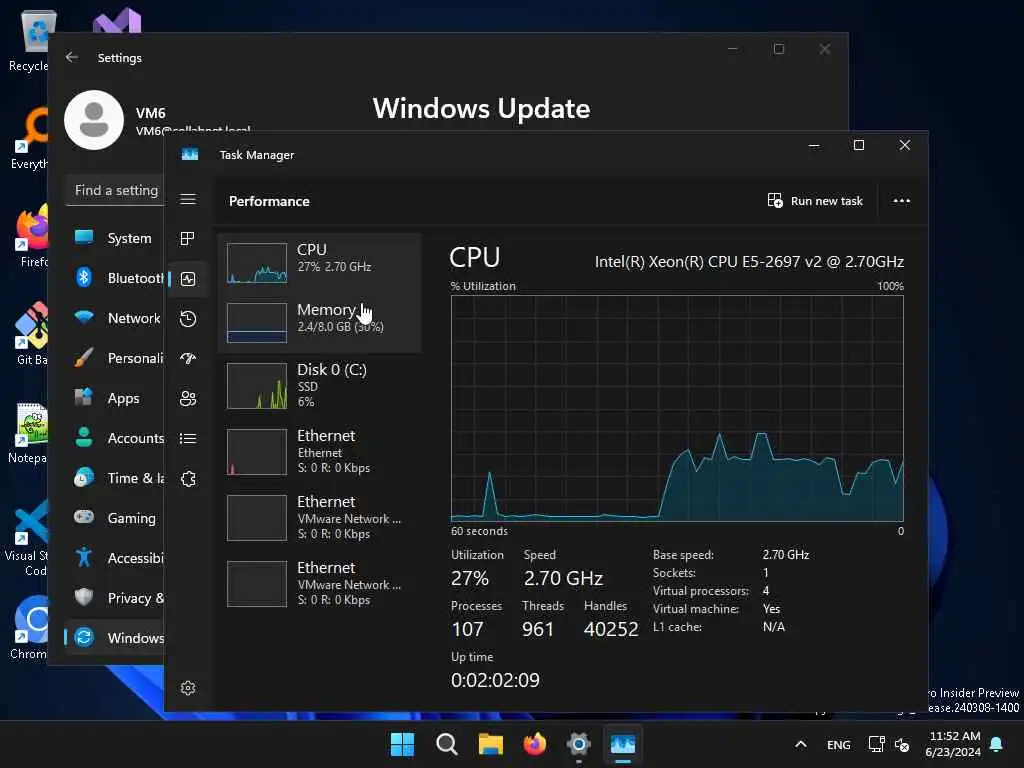The width and height of the screenshot is (1024, 768).
Task: Click the 27% utilization value
Action: pos(470,578)
